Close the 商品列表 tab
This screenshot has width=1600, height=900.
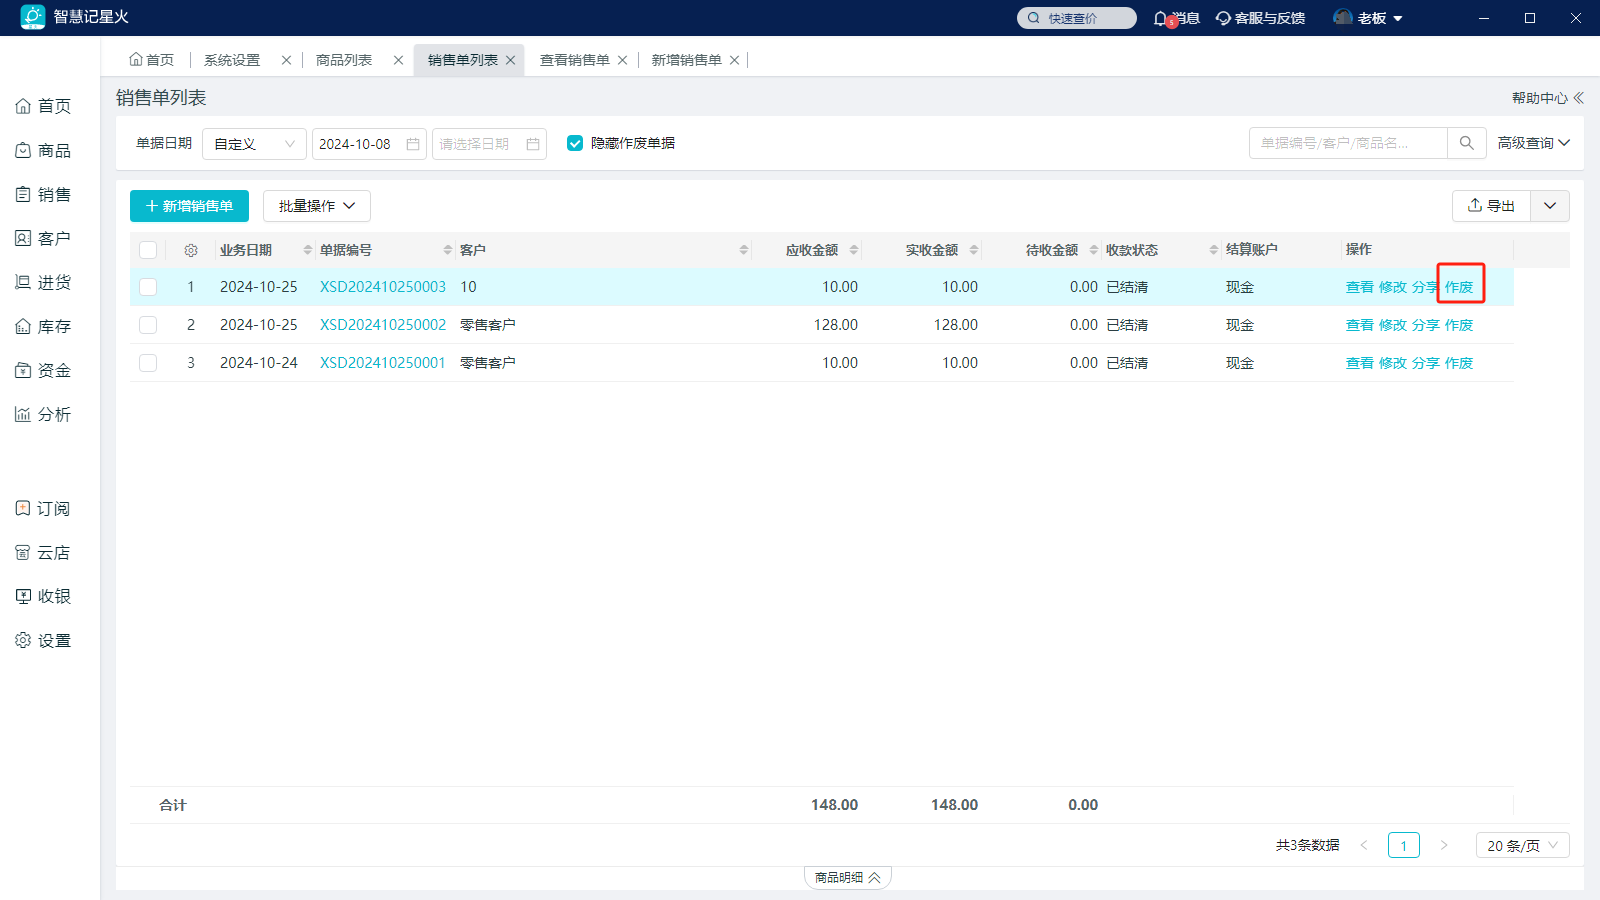pos(398,60)
